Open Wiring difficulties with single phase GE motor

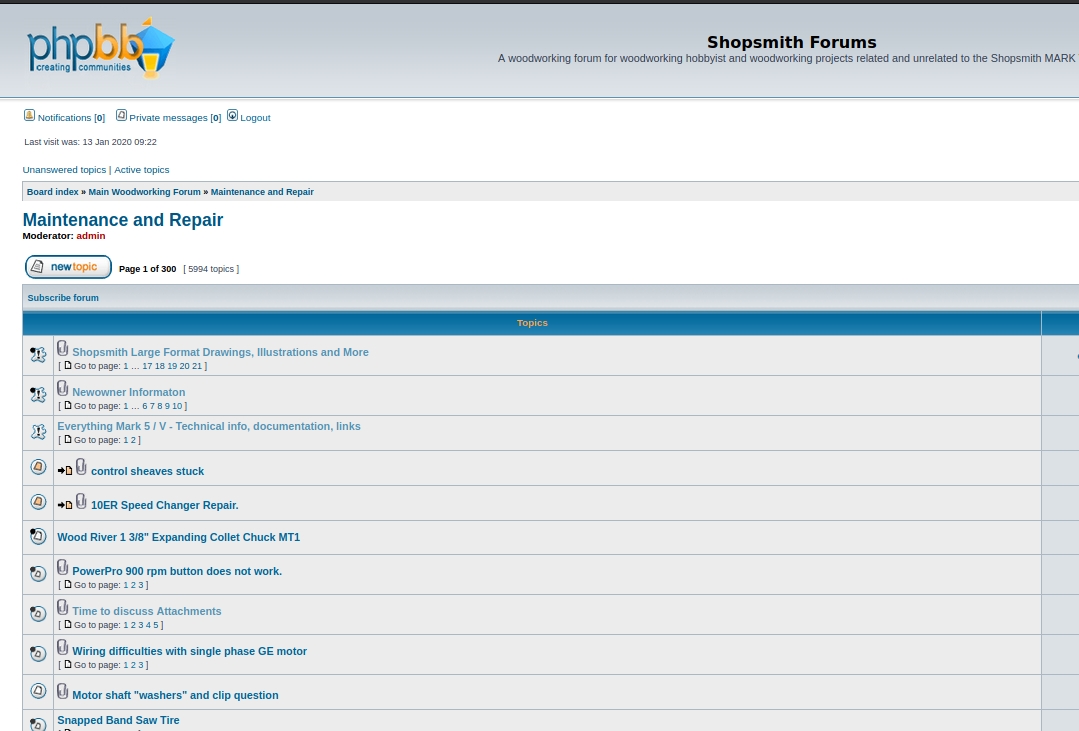click(189, 651)
